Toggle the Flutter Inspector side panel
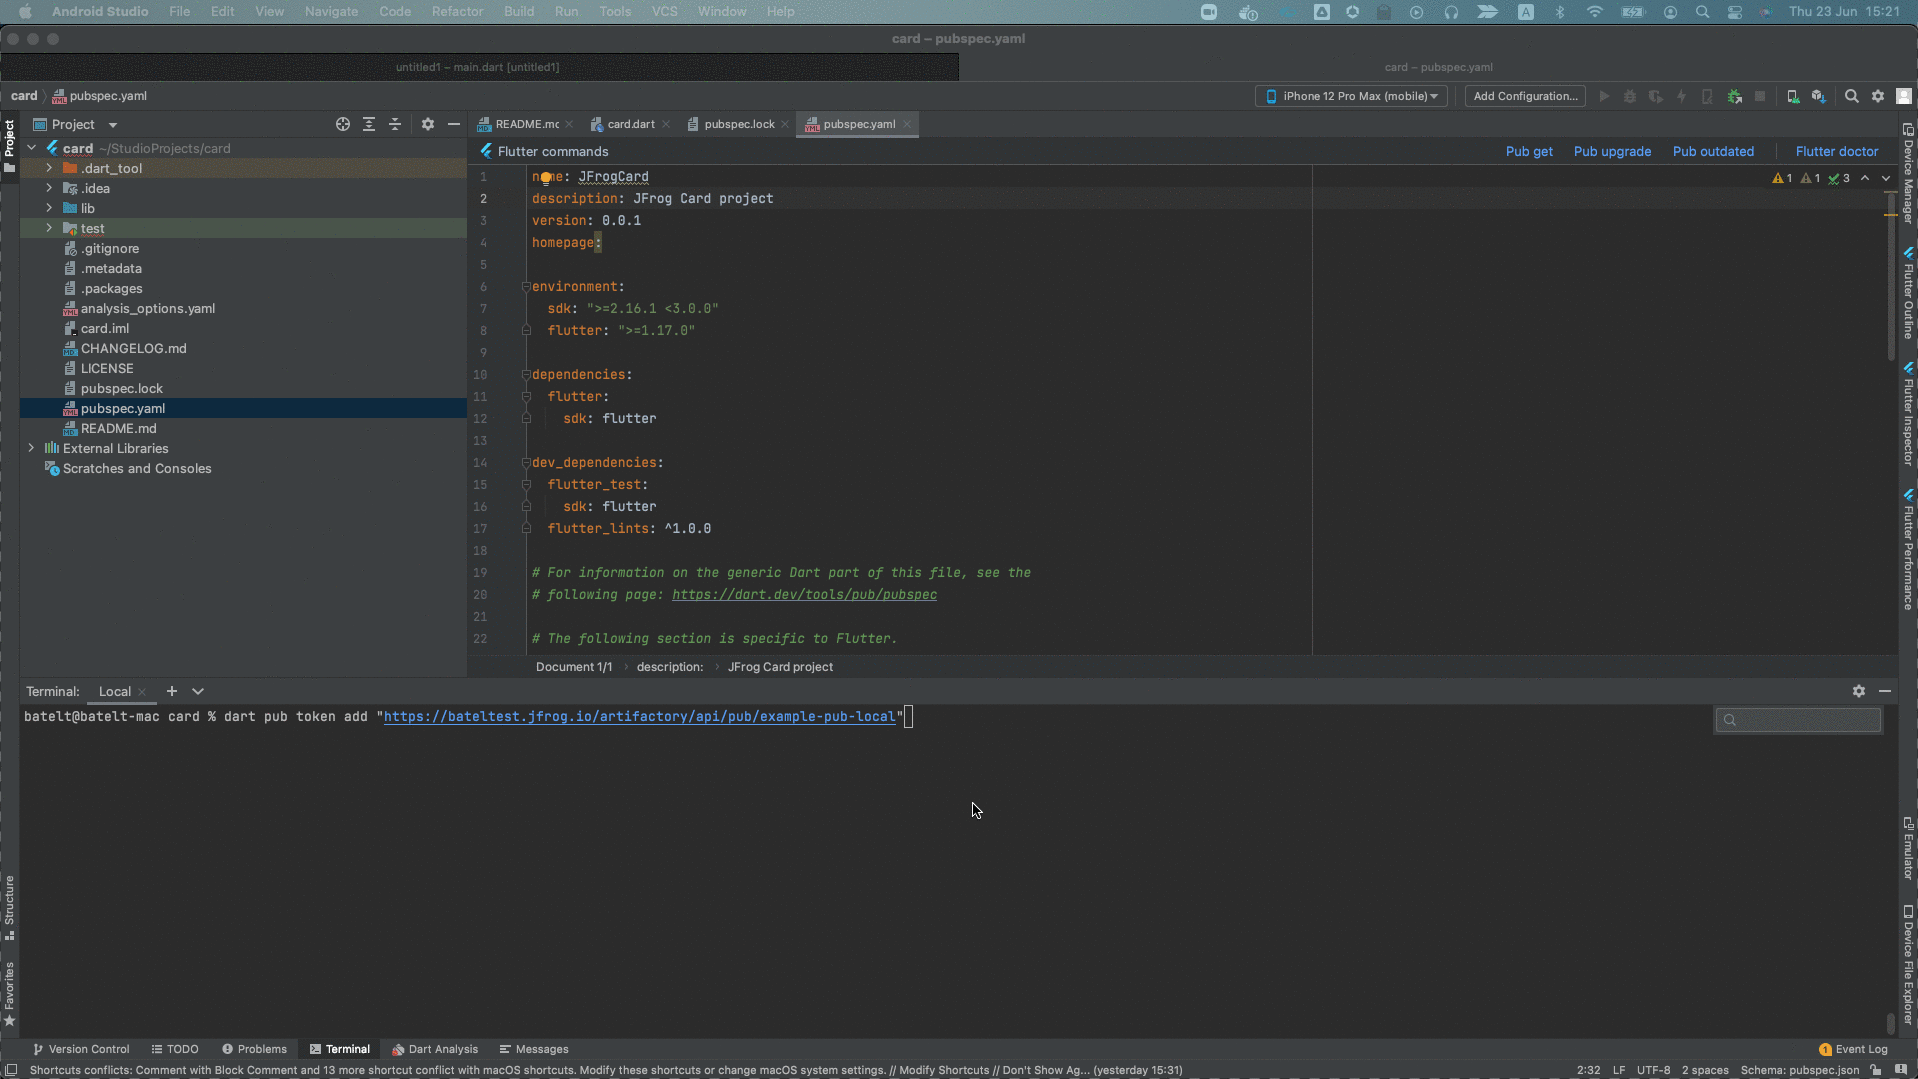Screen dimensions: 1918x1079 pyautogui.click(x=1908, y=415)
